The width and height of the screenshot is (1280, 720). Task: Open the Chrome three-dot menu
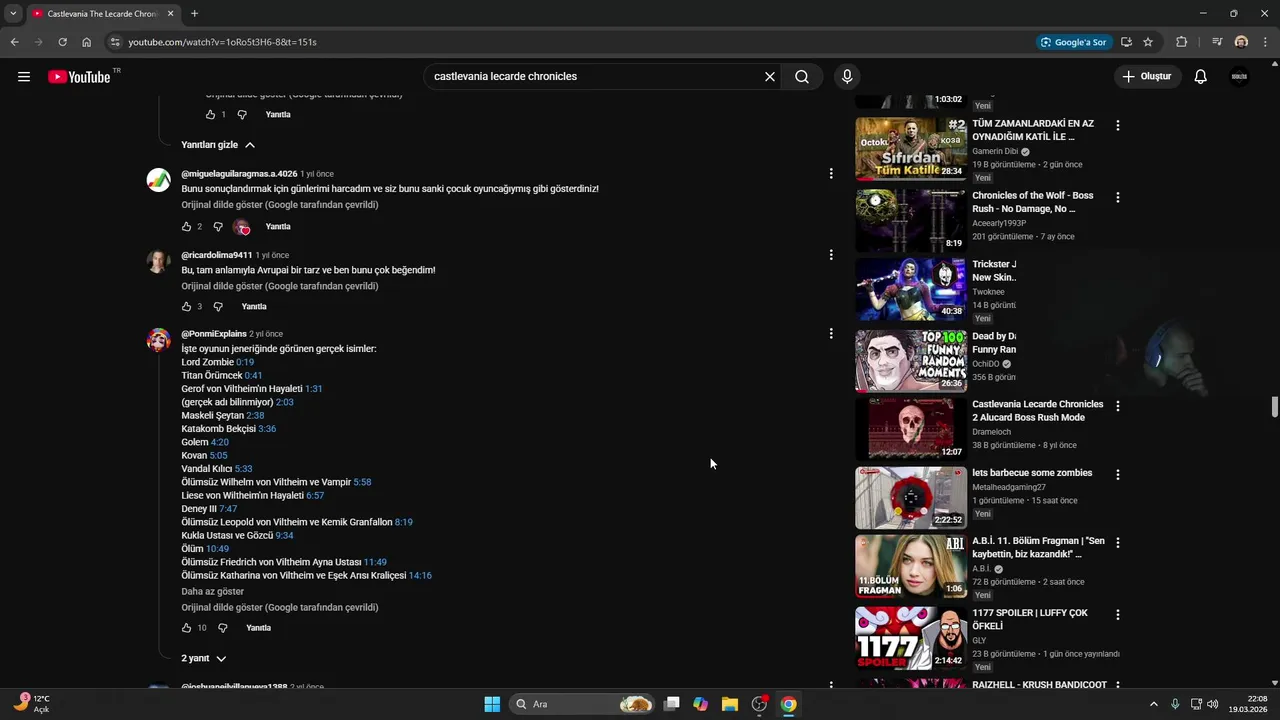pos(1265,42)
